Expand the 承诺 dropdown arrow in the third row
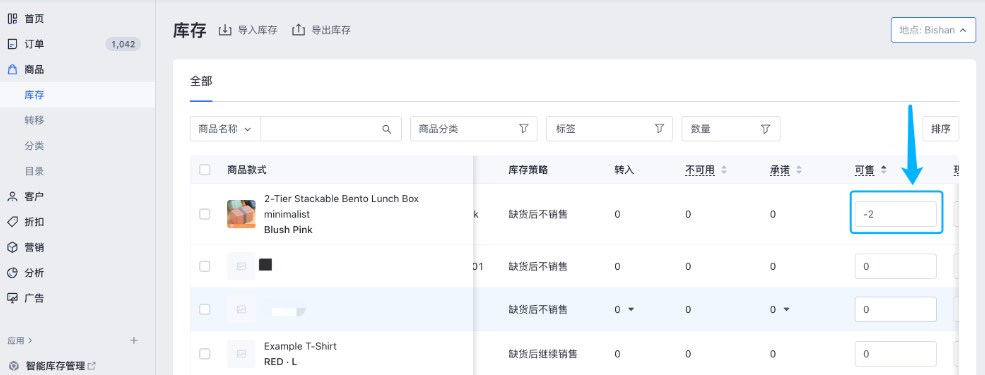 click(786, 310)
